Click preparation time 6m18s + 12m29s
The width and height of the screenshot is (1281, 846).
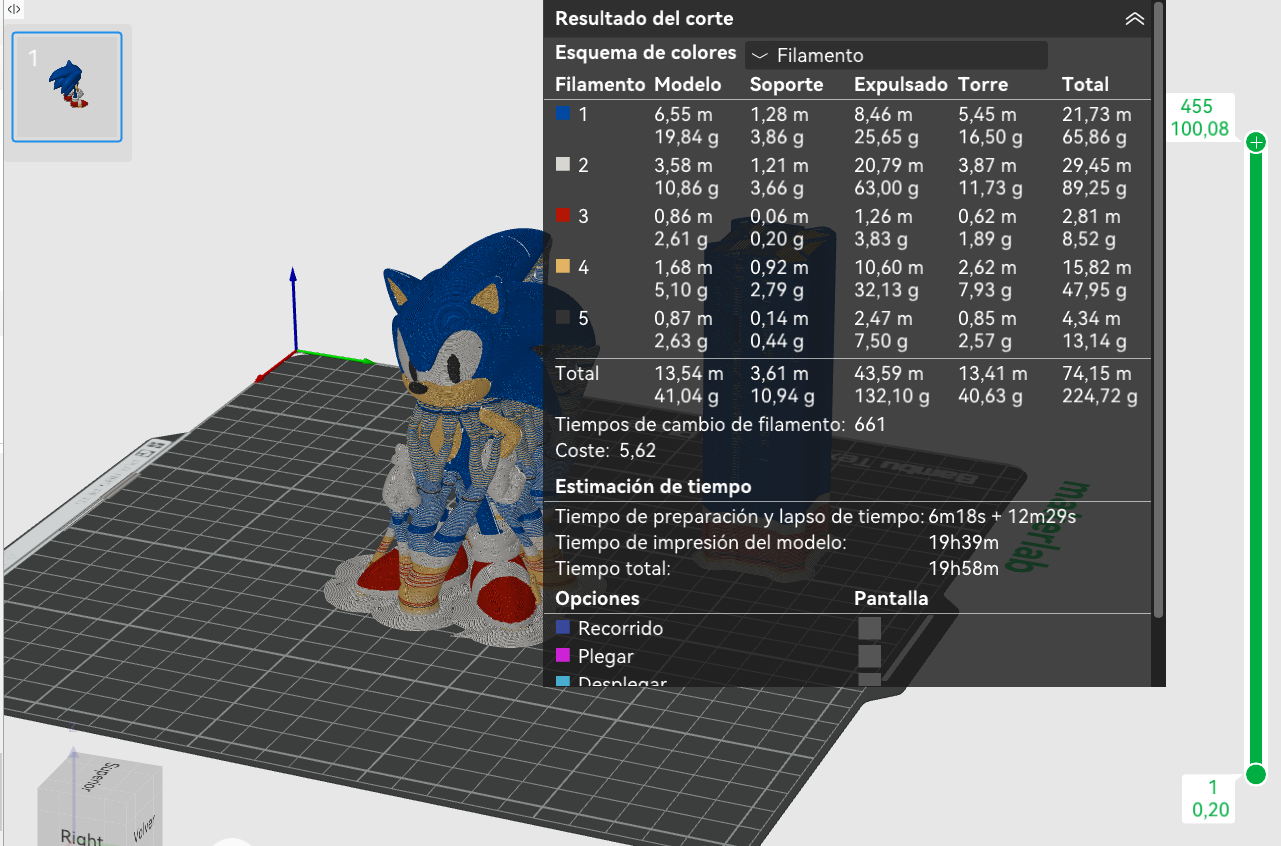(x=1002, y=517)
